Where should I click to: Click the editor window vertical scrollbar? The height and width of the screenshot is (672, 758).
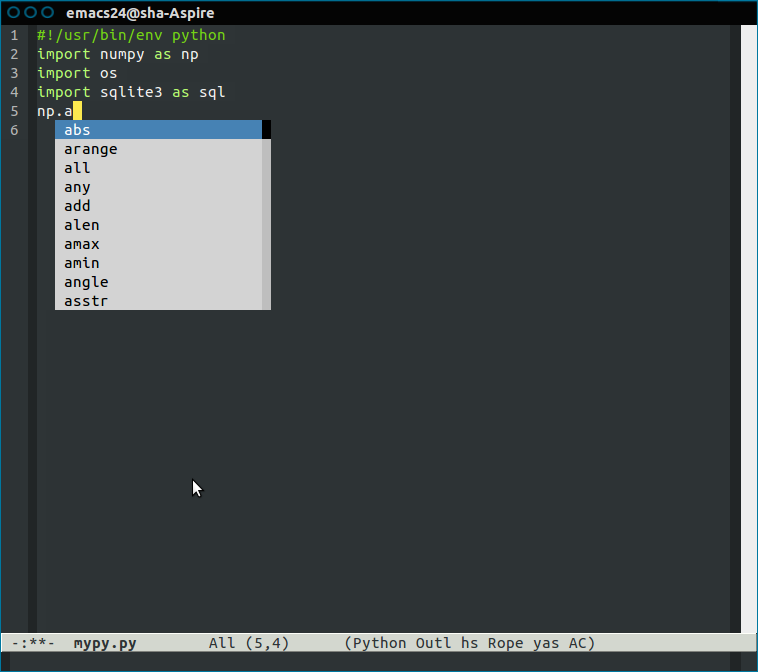pyautogui.click(x=749, y=329)
